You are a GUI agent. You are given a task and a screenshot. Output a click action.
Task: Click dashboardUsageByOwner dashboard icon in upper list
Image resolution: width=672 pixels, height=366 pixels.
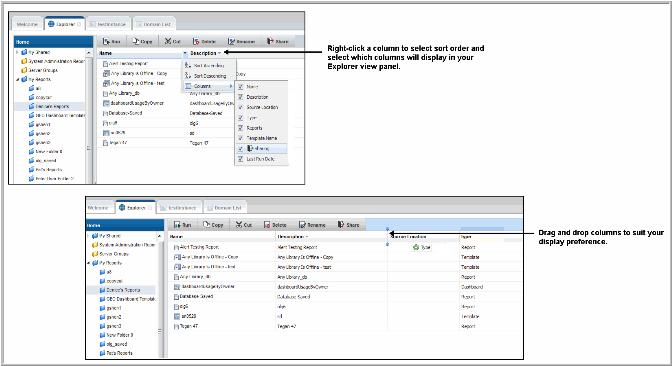[106, 103]
